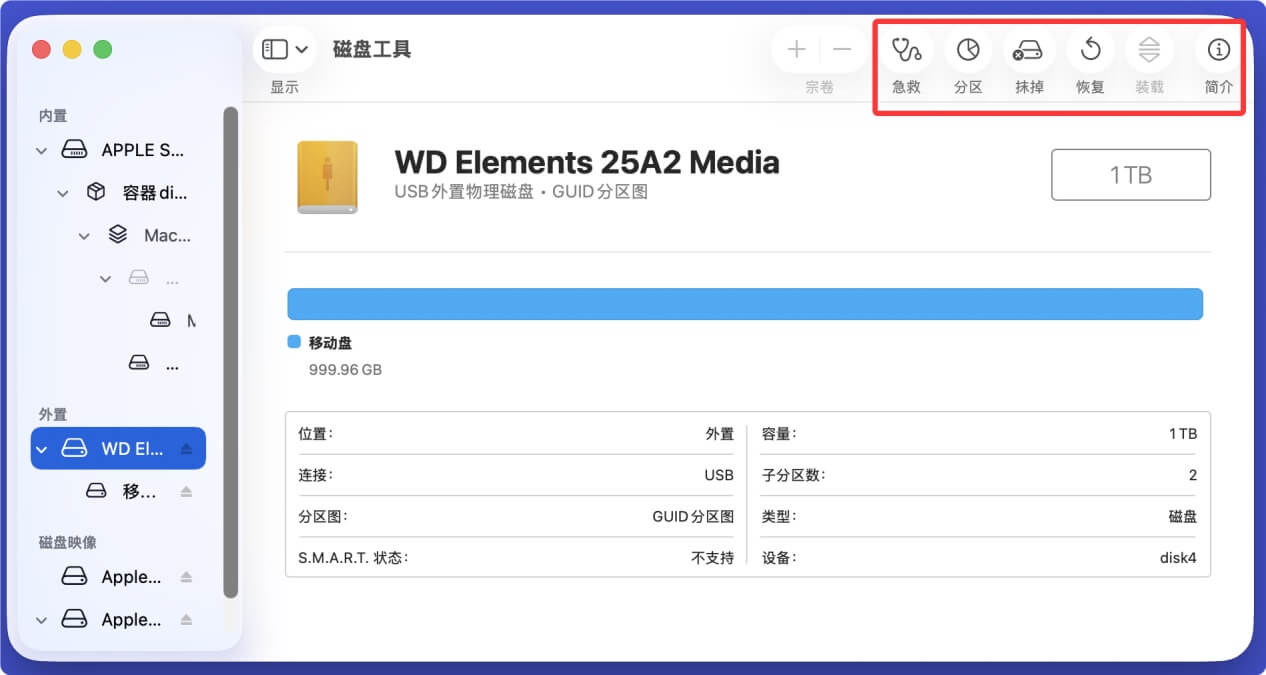Screen dimensions: 1266x675
Task: Select the 抹掉 (Erase) toolbar icon
Action: pyautogui.click(x=1028, y=49)
